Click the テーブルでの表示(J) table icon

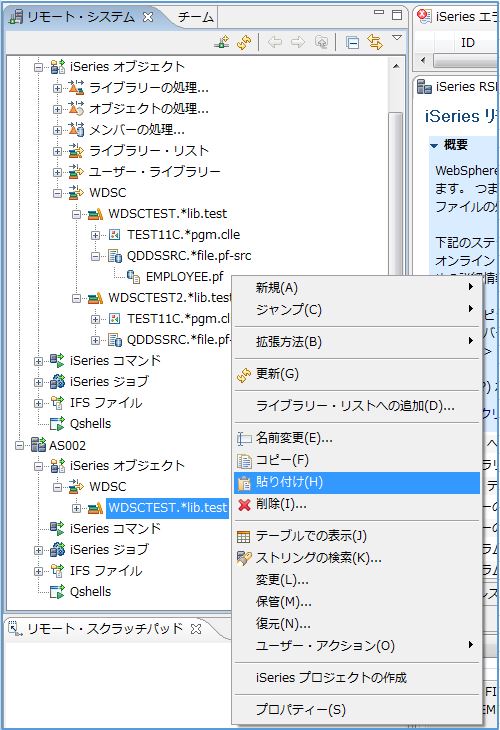243,537
